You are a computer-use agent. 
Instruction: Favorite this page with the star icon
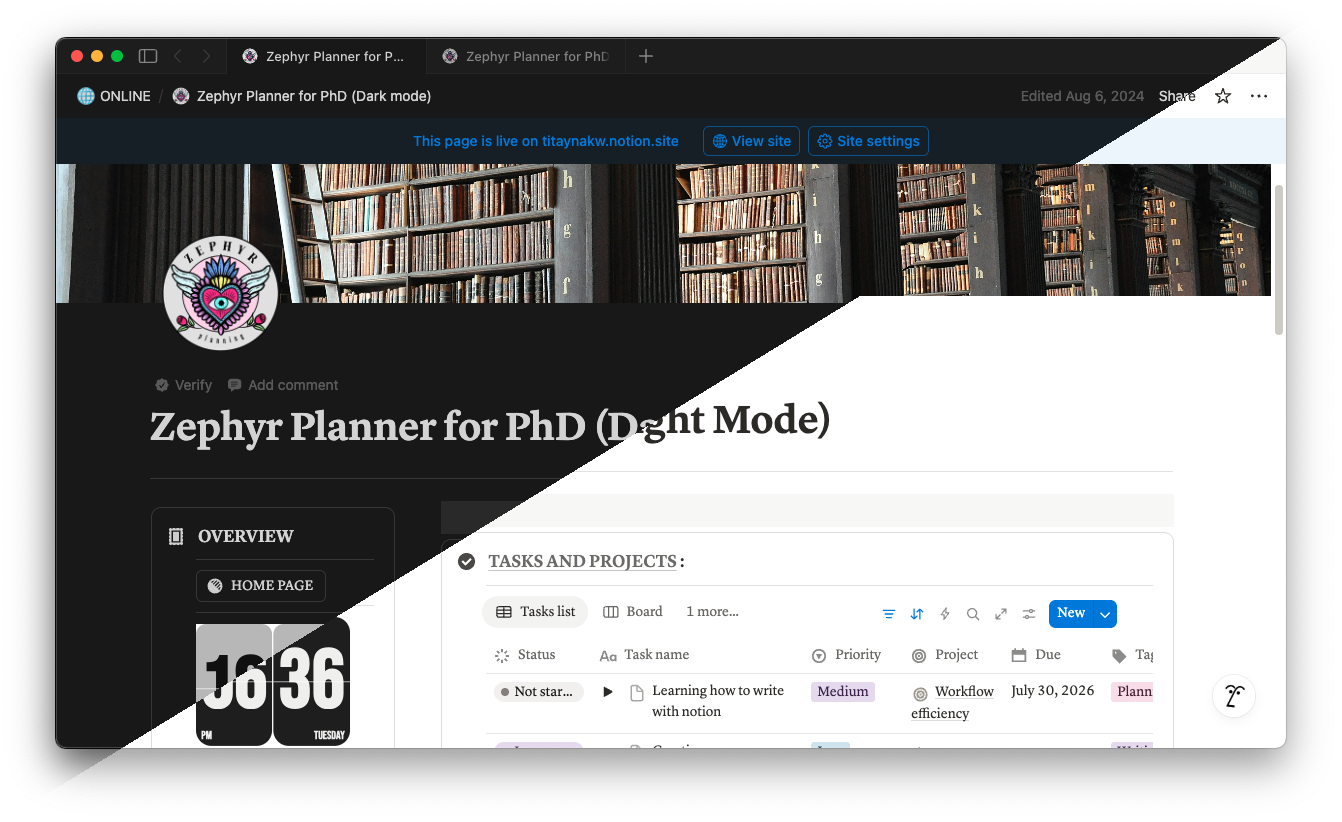point(1223,96)
